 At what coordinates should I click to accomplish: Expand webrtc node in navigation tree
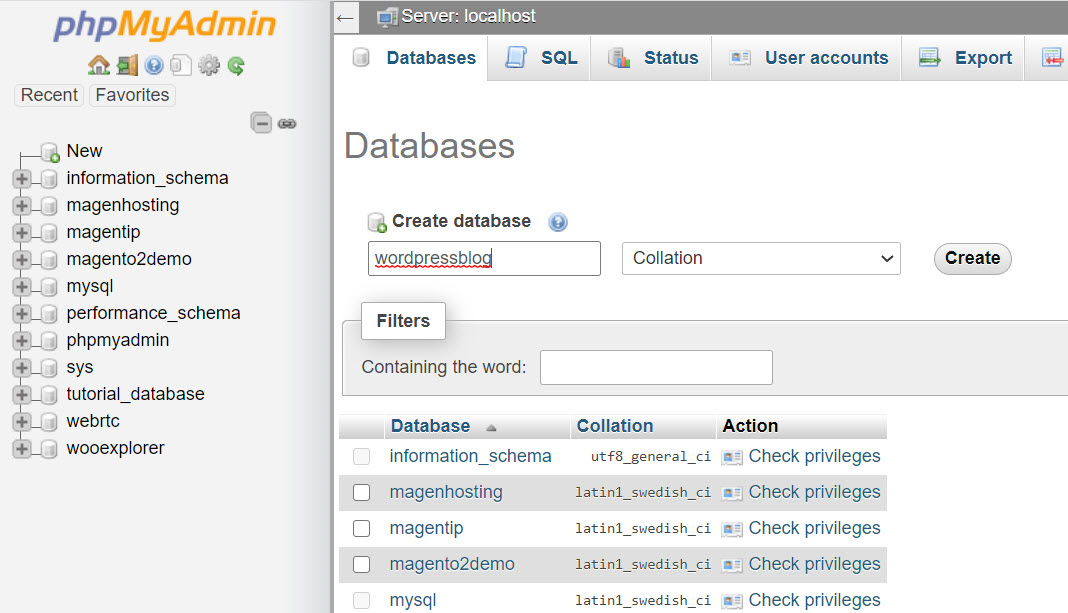[22, 422]
